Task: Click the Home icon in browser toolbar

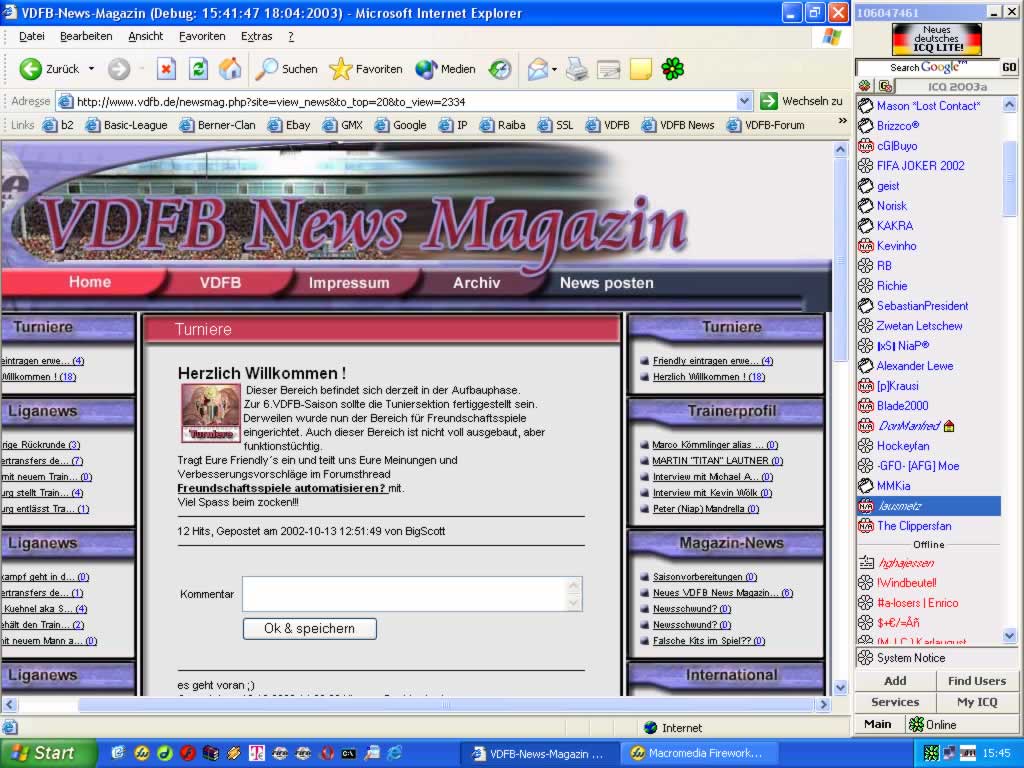Action: (230, 69)
